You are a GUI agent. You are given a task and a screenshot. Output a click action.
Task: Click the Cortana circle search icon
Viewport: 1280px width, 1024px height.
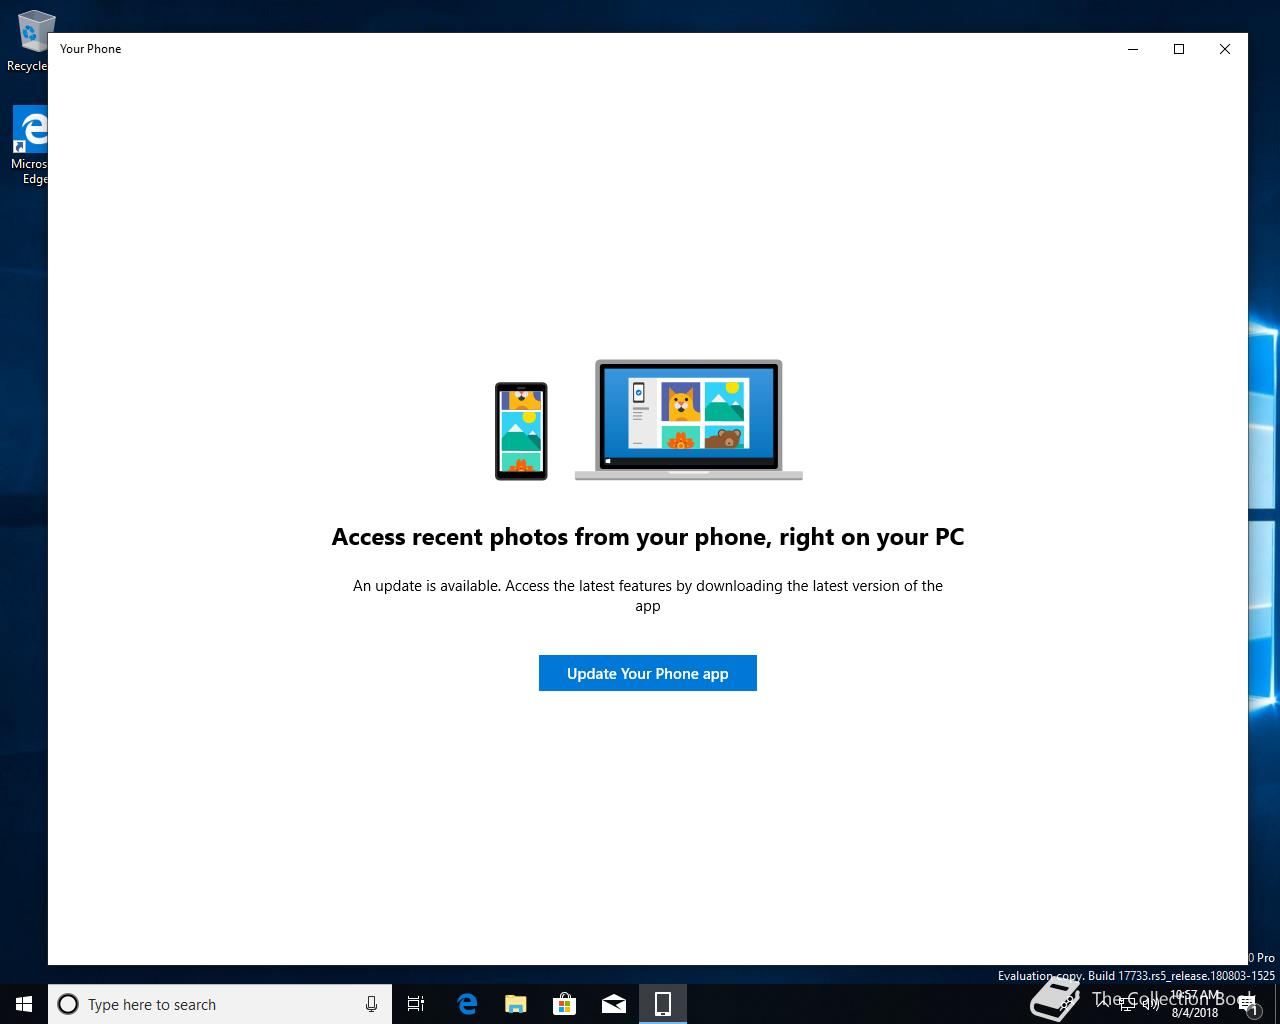(x=68, y=1004)
